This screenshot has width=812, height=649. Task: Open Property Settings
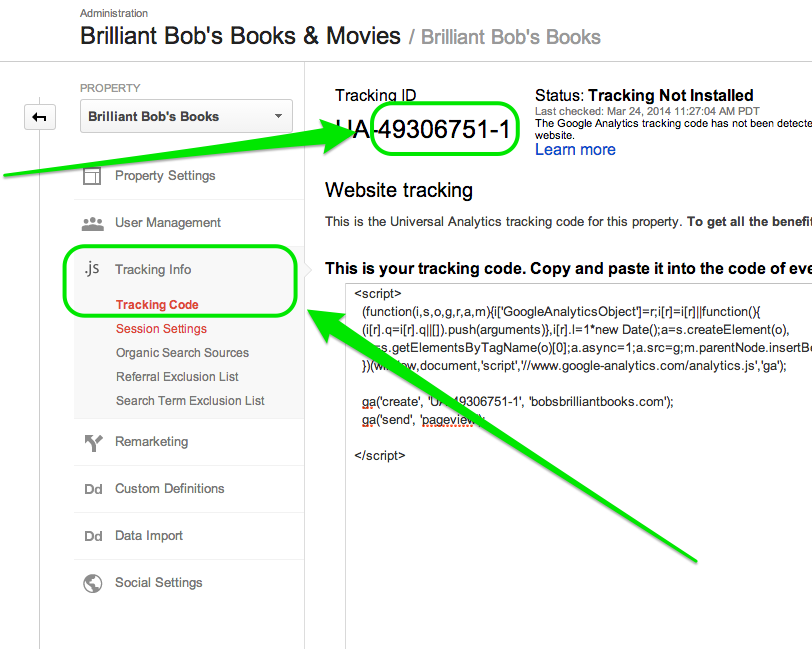[x=165, y=176]
